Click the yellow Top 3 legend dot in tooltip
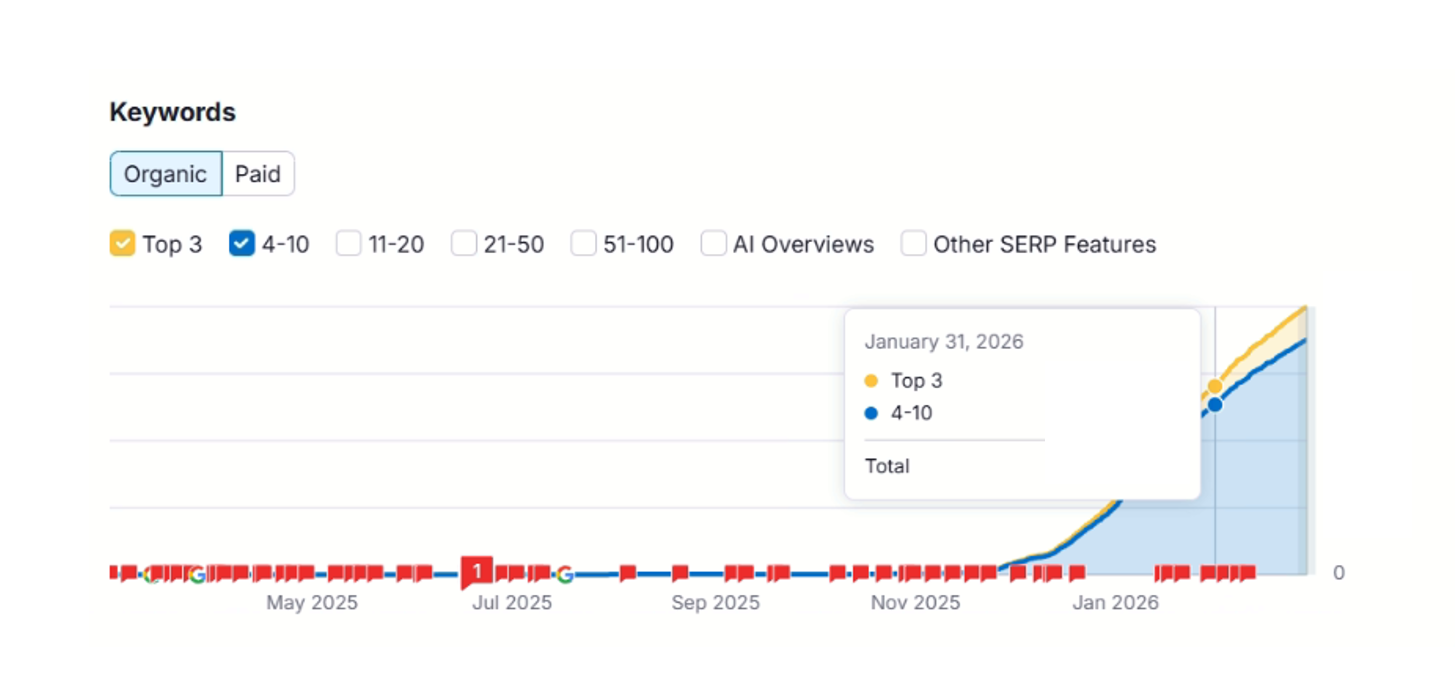 (x=871, y=381)
